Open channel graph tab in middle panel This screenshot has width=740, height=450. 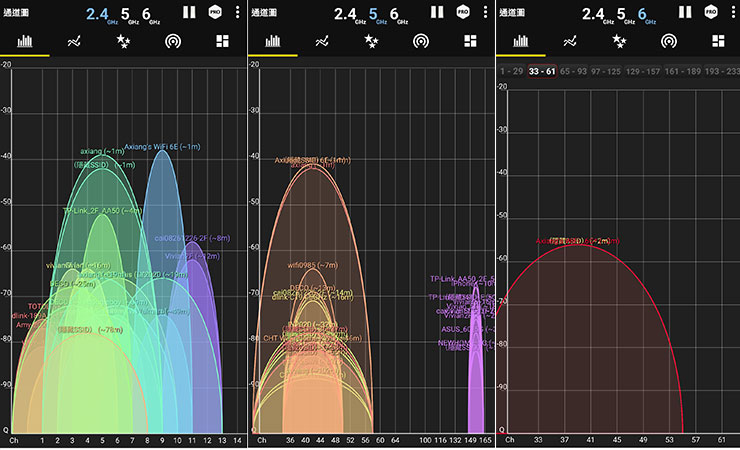[272, 42]
